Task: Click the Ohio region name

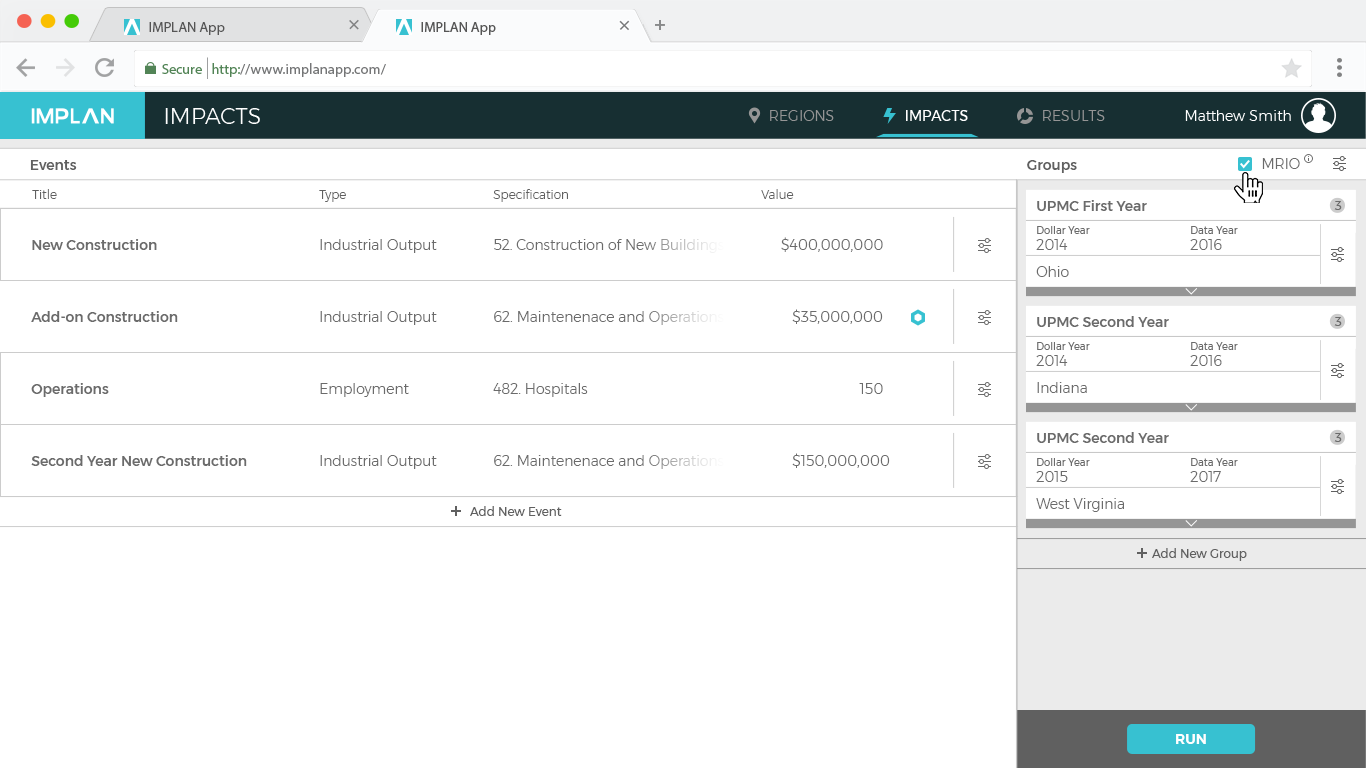Action: (x=1052, y=272)
